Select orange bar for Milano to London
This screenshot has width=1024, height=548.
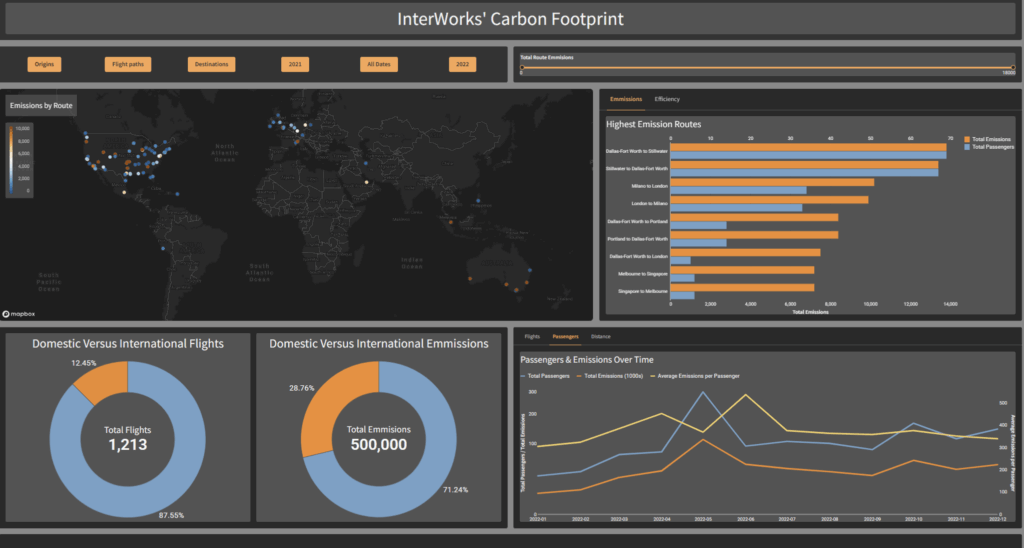772,182
